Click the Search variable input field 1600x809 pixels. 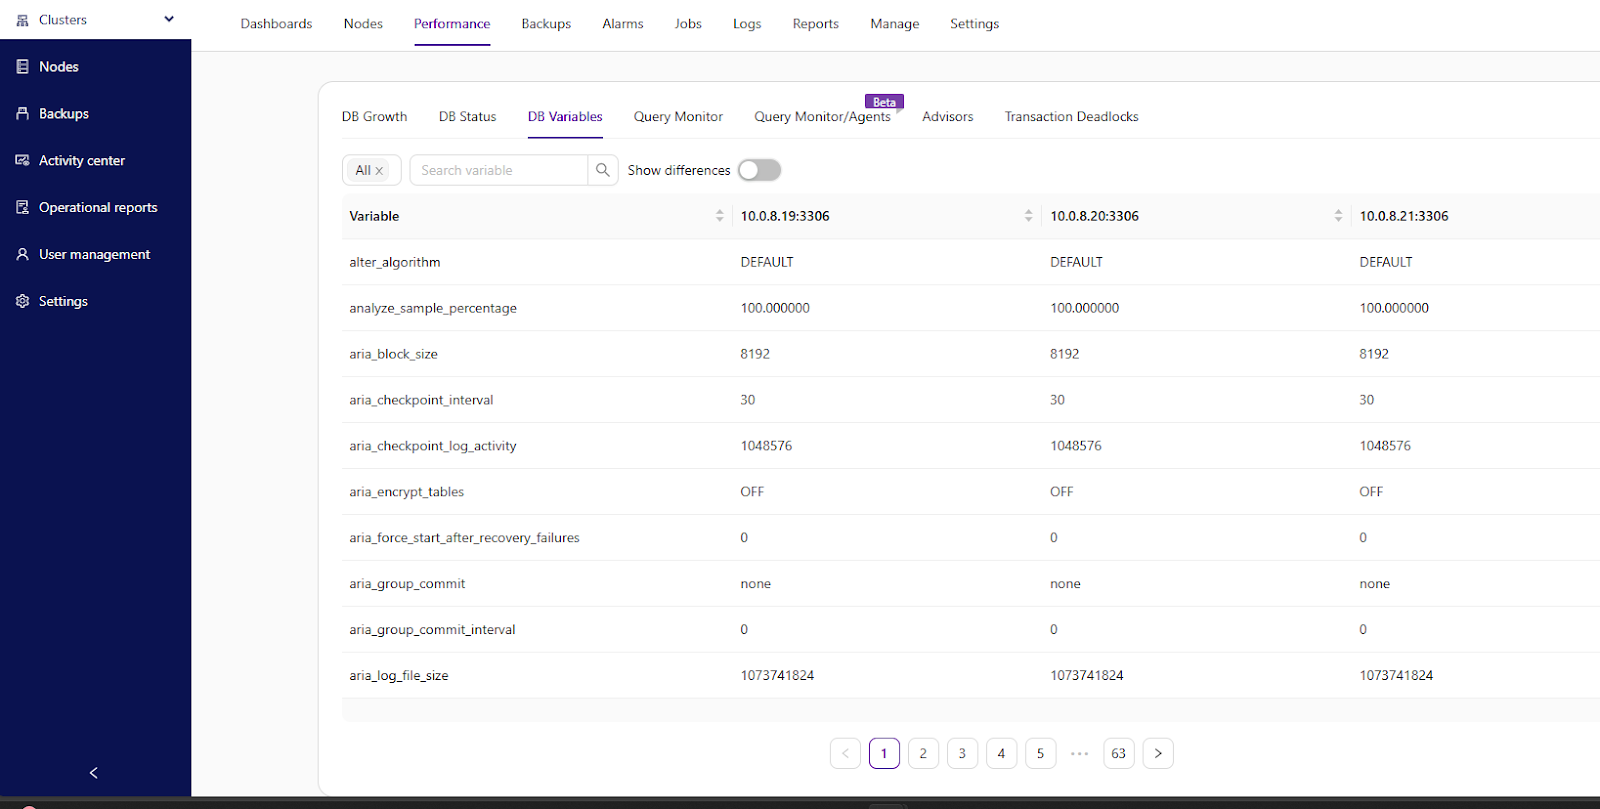[499, 170]
